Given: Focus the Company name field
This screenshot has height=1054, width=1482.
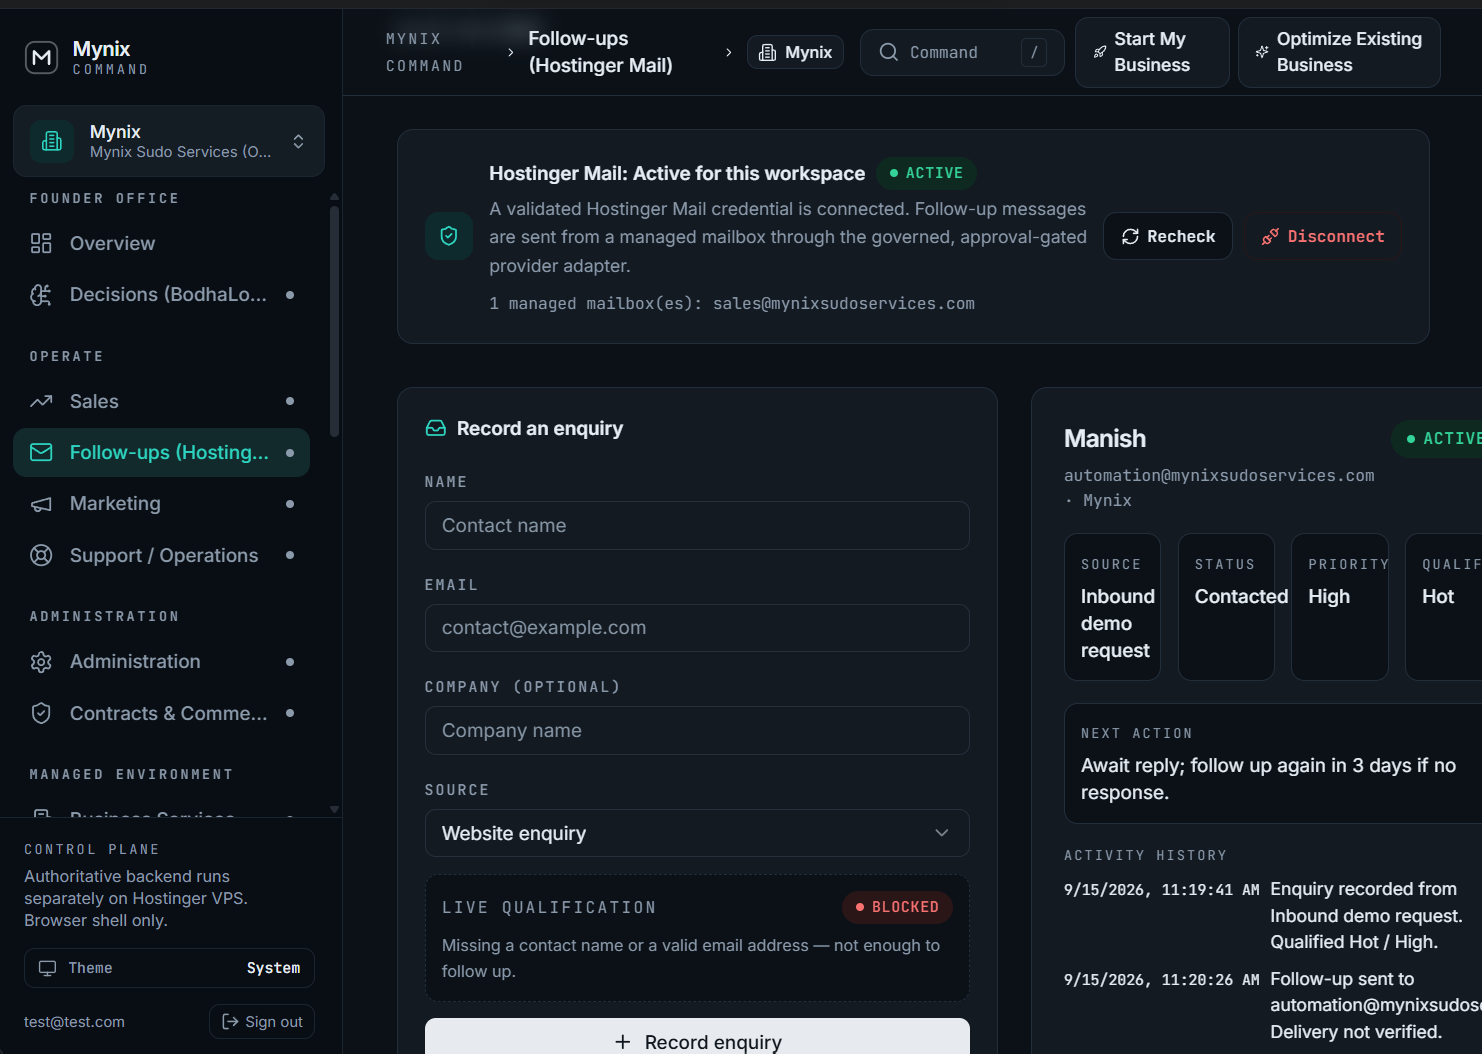Looking at the screenshot, I should (x=697, y=731).
